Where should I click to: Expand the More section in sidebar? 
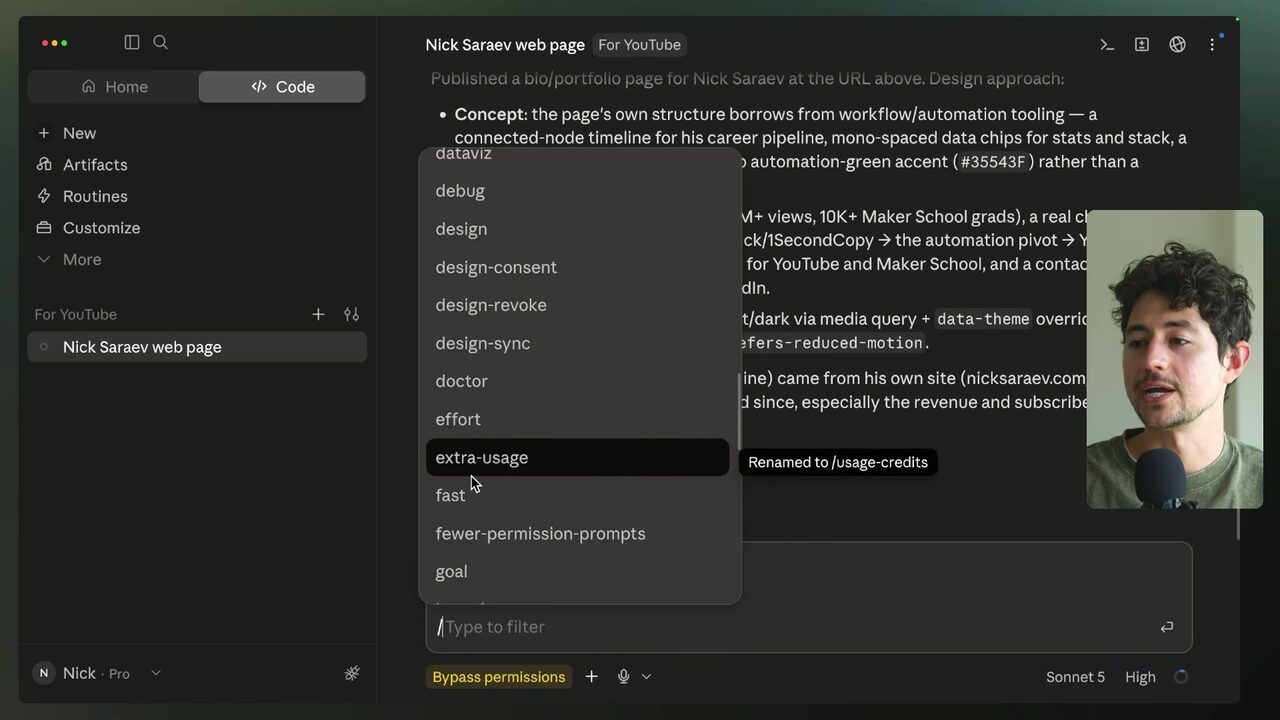(69, 259)
